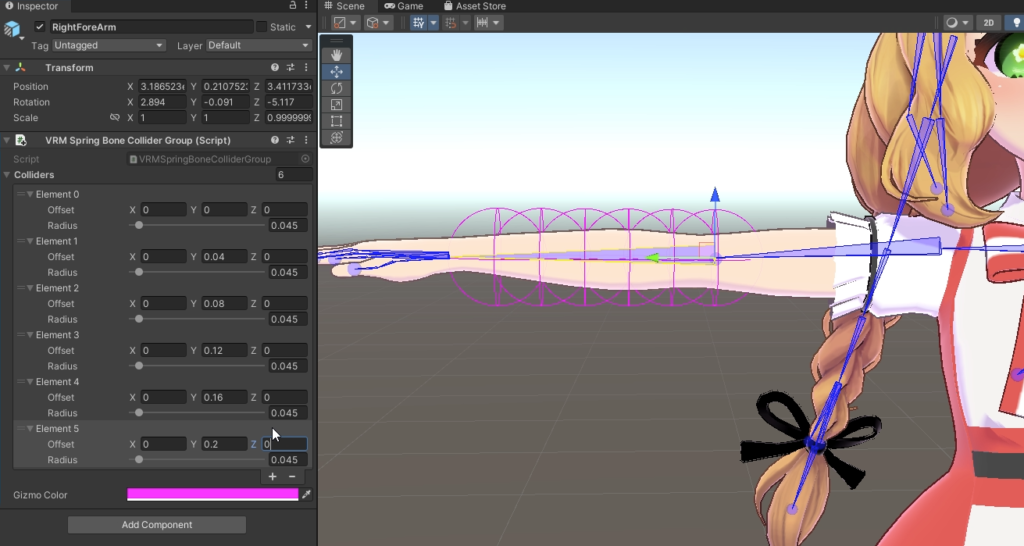
Task: Adjust Element 0 Radius slider
Action: tap(198, 225)
